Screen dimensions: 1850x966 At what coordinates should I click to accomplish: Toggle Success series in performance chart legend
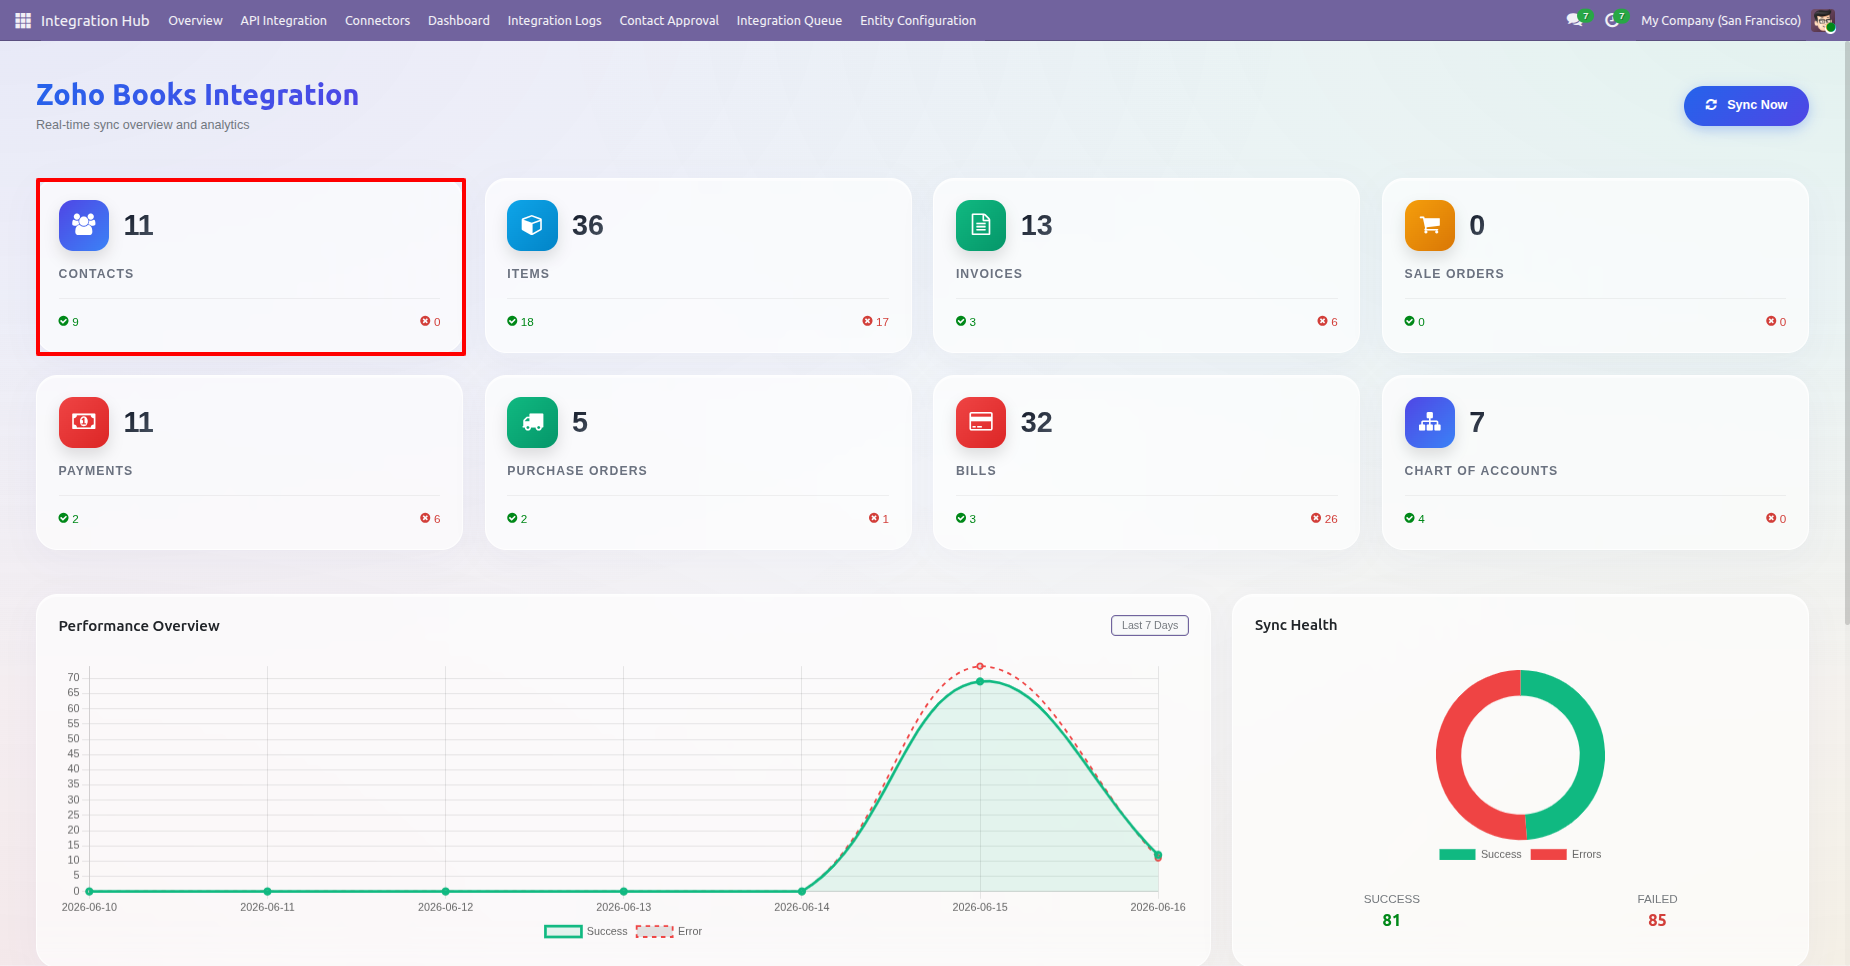(586, 931)
